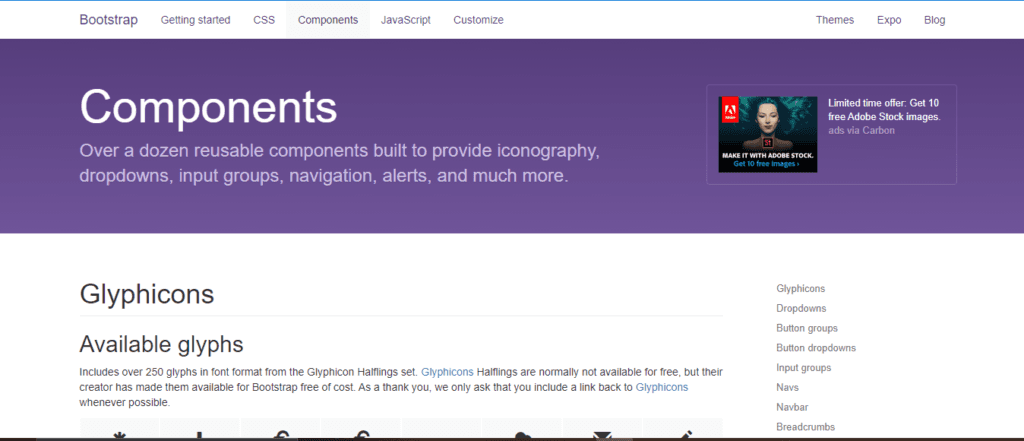
Task: Select the Components navbar tab
Action: coord(328,20)
